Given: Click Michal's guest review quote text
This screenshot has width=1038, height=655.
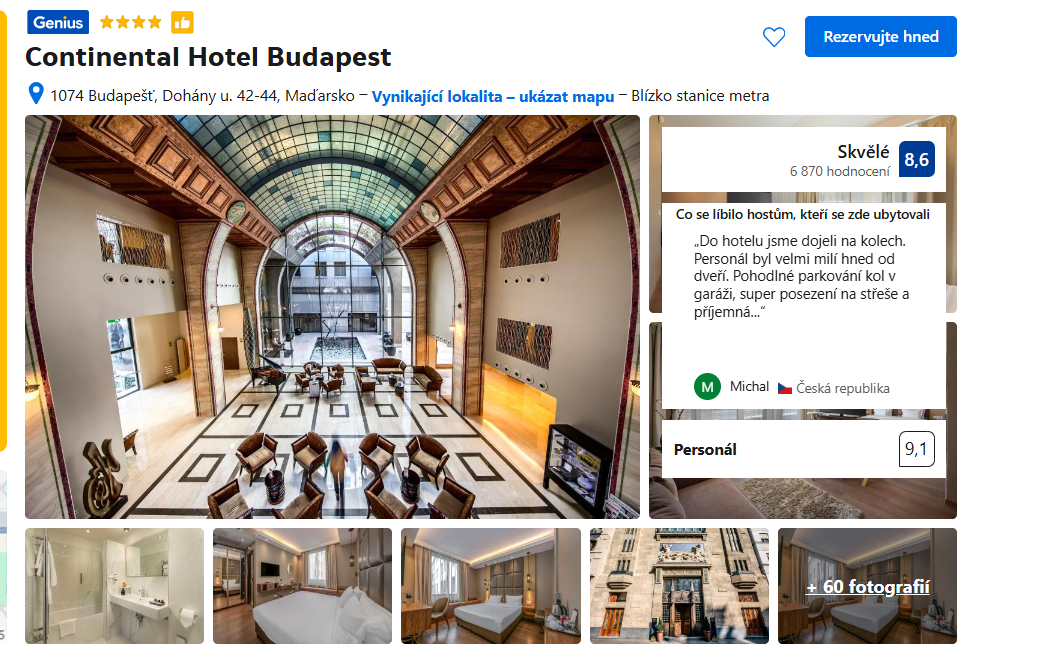Looking at the screenshot, I should (801, 276).
